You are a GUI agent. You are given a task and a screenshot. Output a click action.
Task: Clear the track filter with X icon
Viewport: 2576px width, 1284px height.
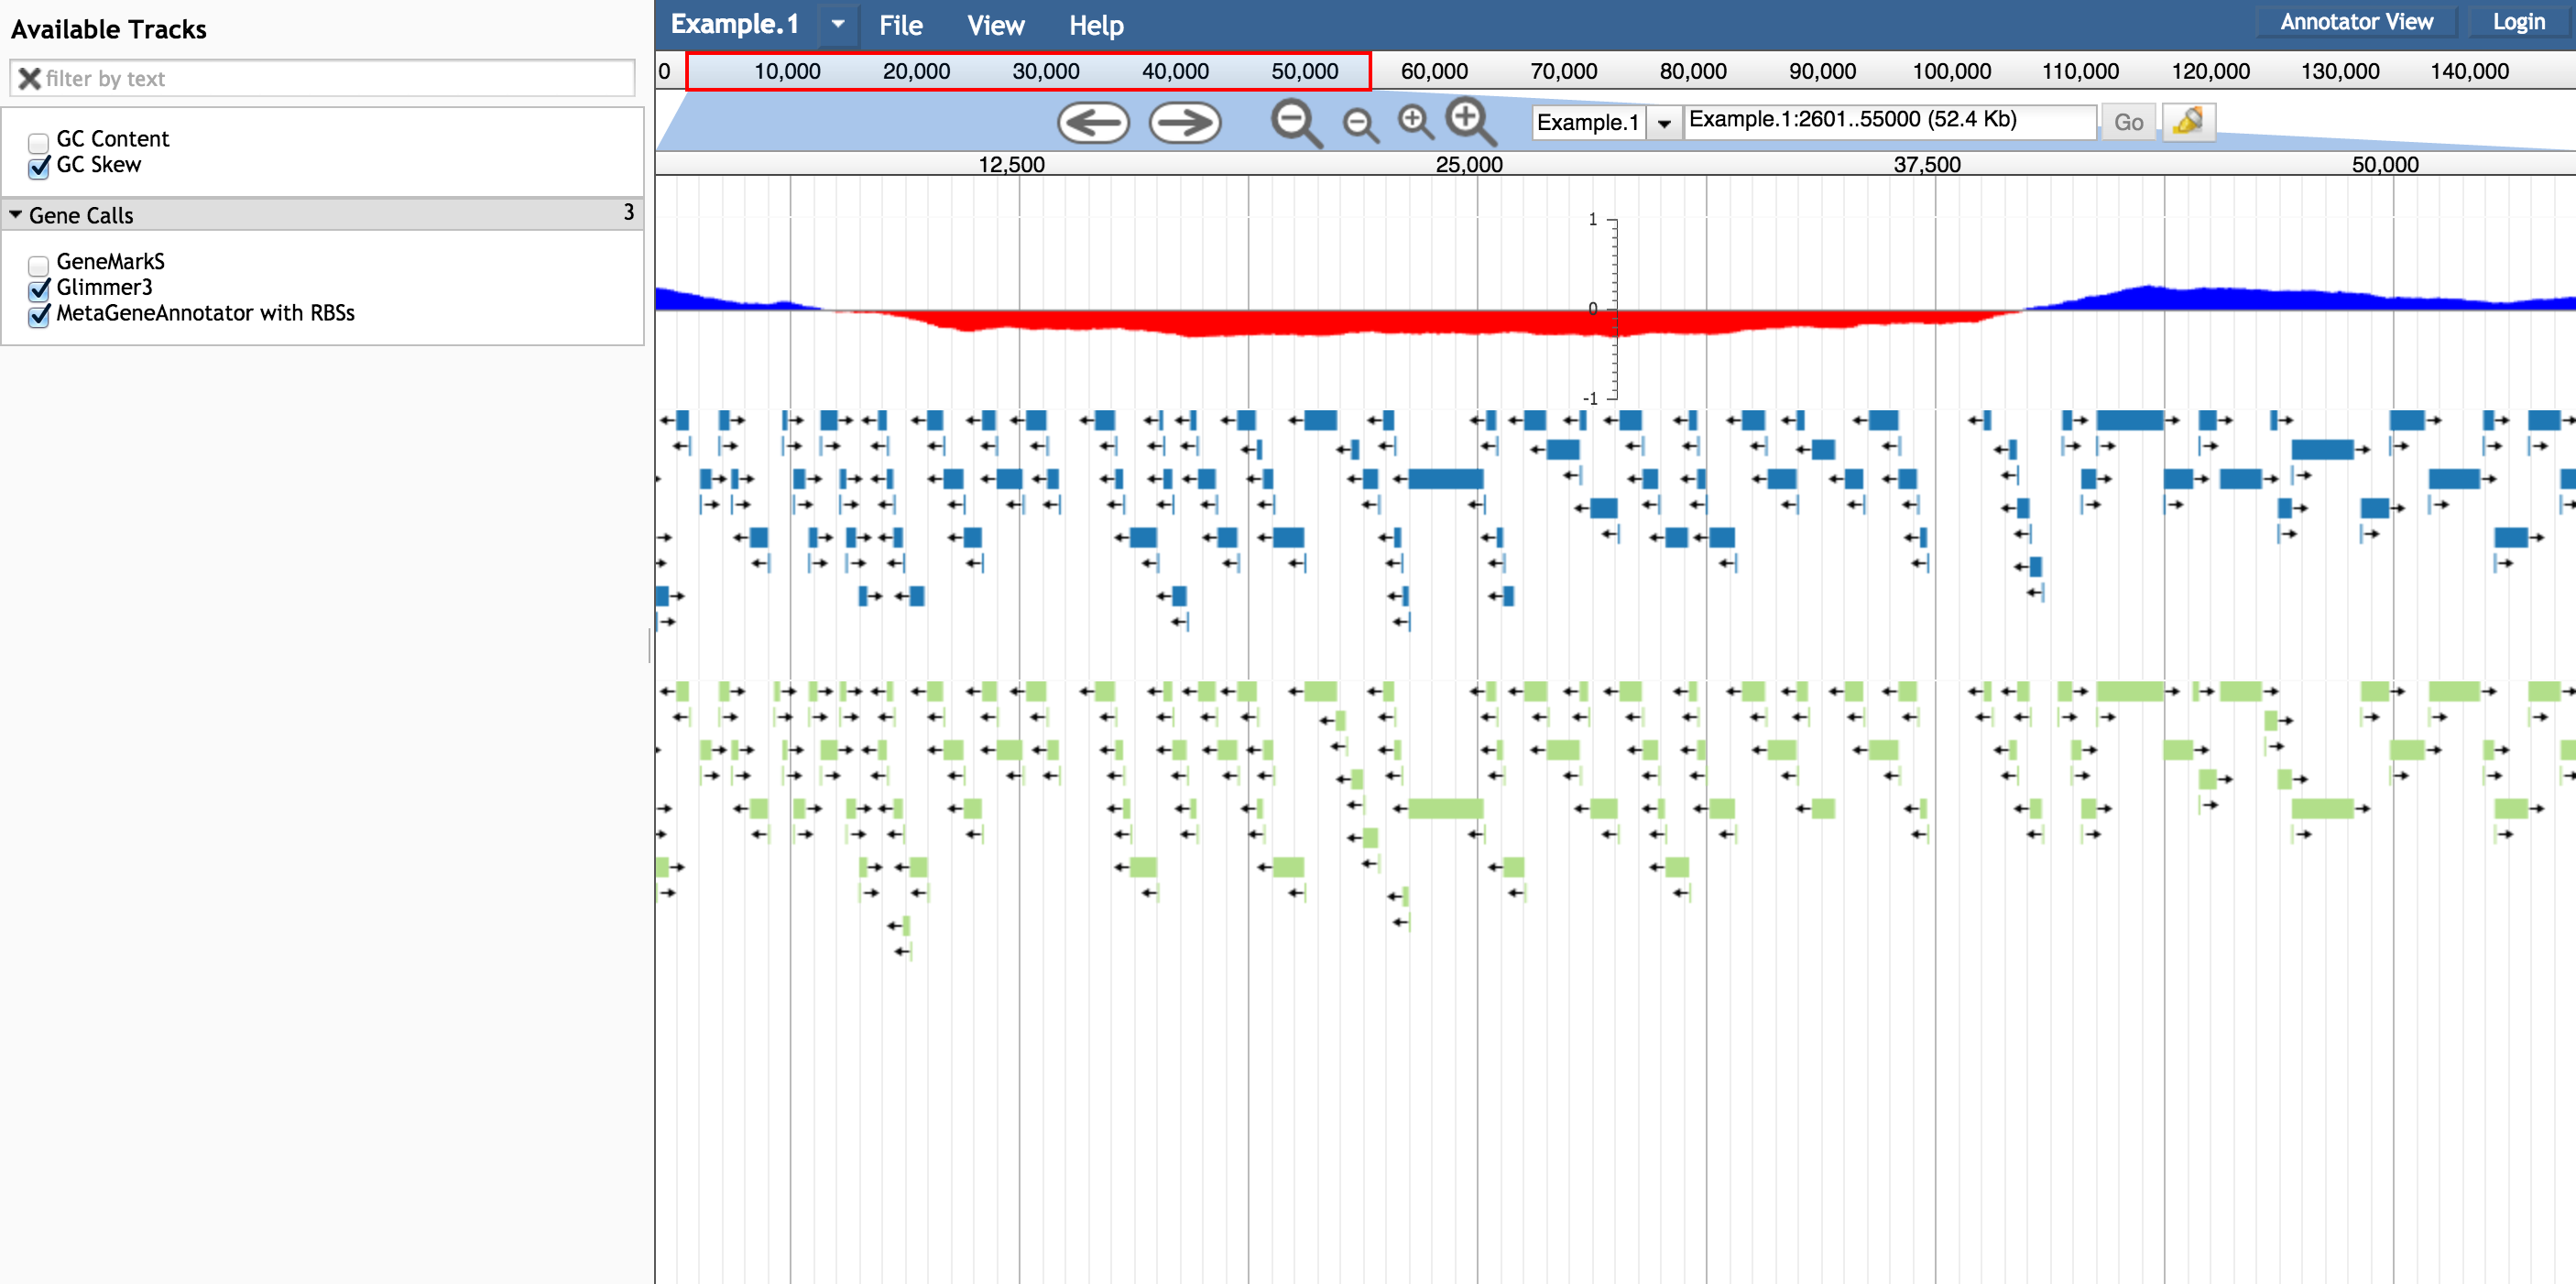click(30, 79)
